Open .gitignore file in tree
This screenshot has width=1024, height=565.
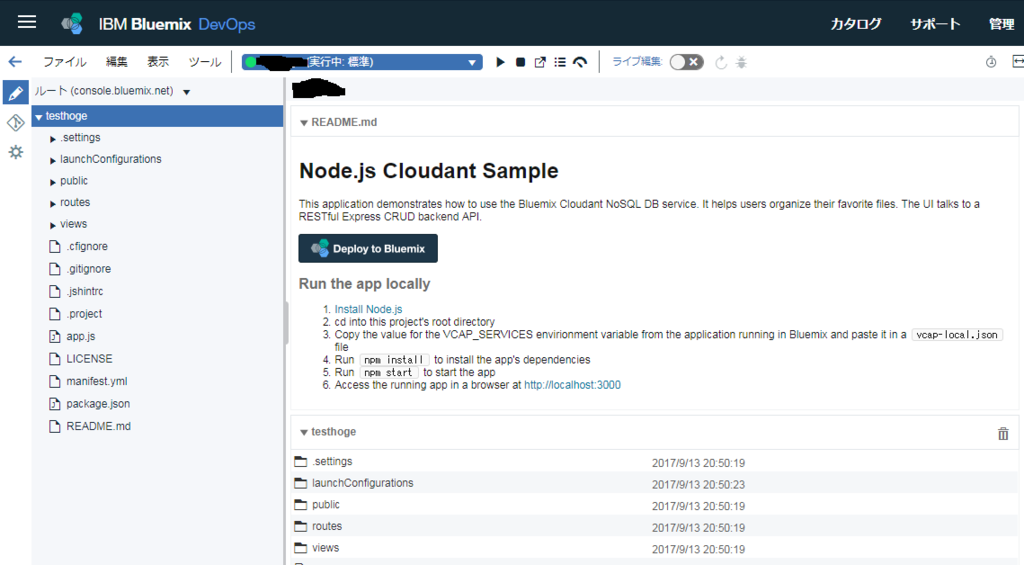pos(88,268)
